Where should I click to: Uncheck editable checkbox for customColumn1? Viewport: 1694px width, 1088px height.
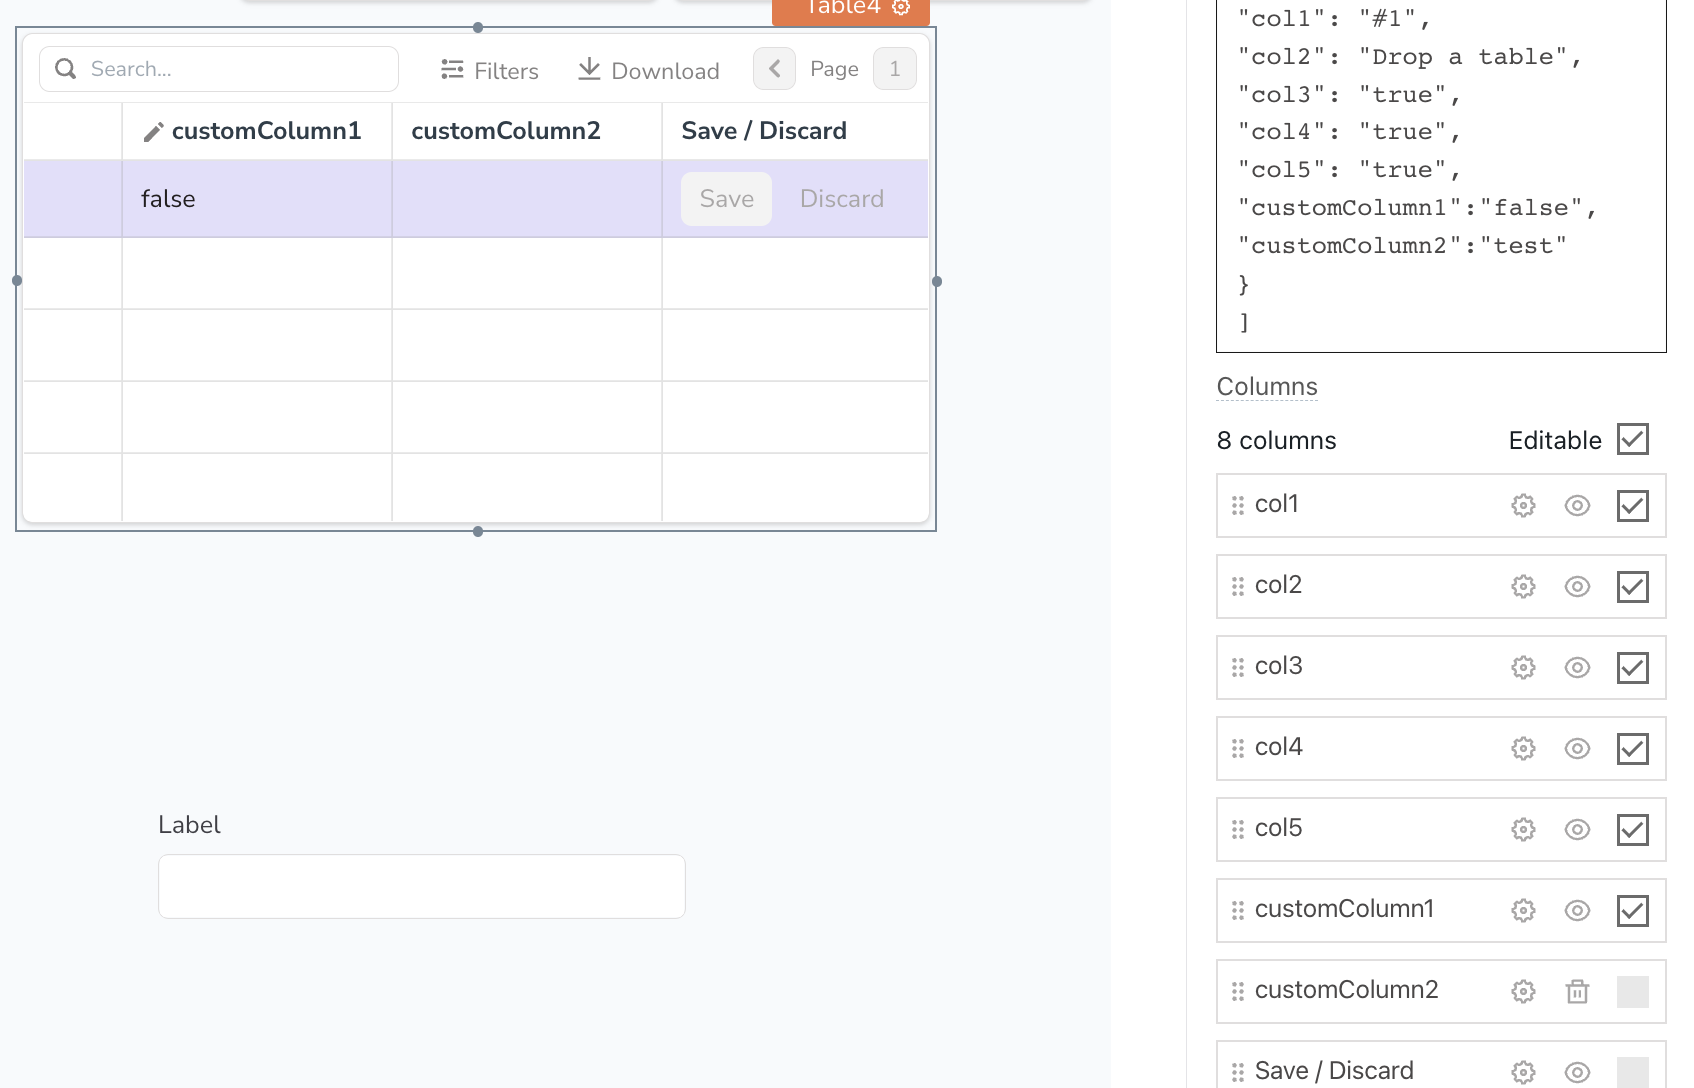pyautogui.click(x=1633, y=911)
